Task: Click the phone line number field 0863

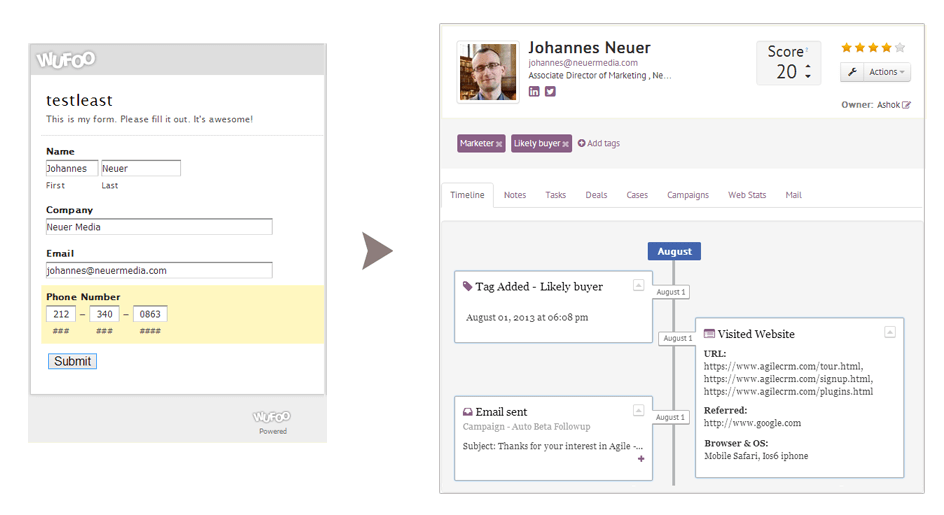Action: coord(150,314)
